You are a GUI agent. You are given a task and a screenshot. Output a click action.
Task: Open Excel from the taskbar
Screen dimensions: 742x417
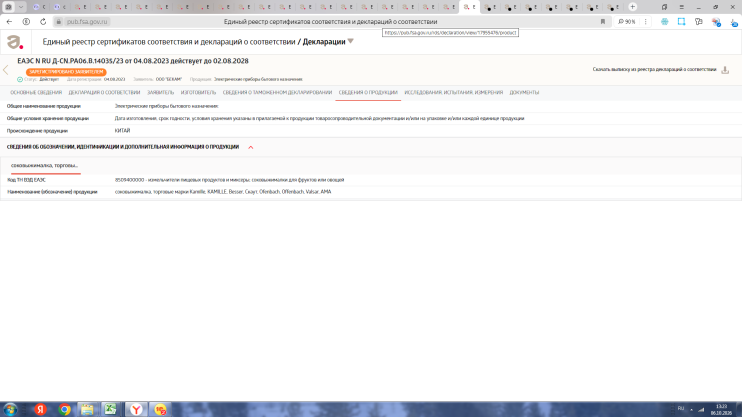point(111,409)
